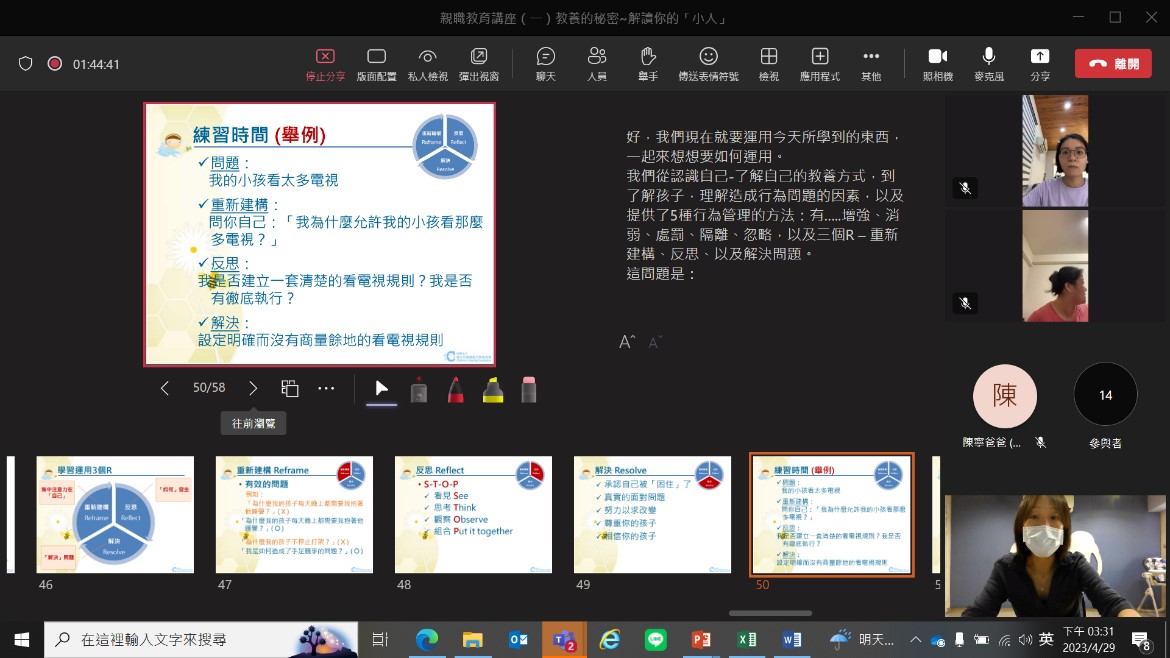Jump to slide 47 thumbnail

[294, 514]
